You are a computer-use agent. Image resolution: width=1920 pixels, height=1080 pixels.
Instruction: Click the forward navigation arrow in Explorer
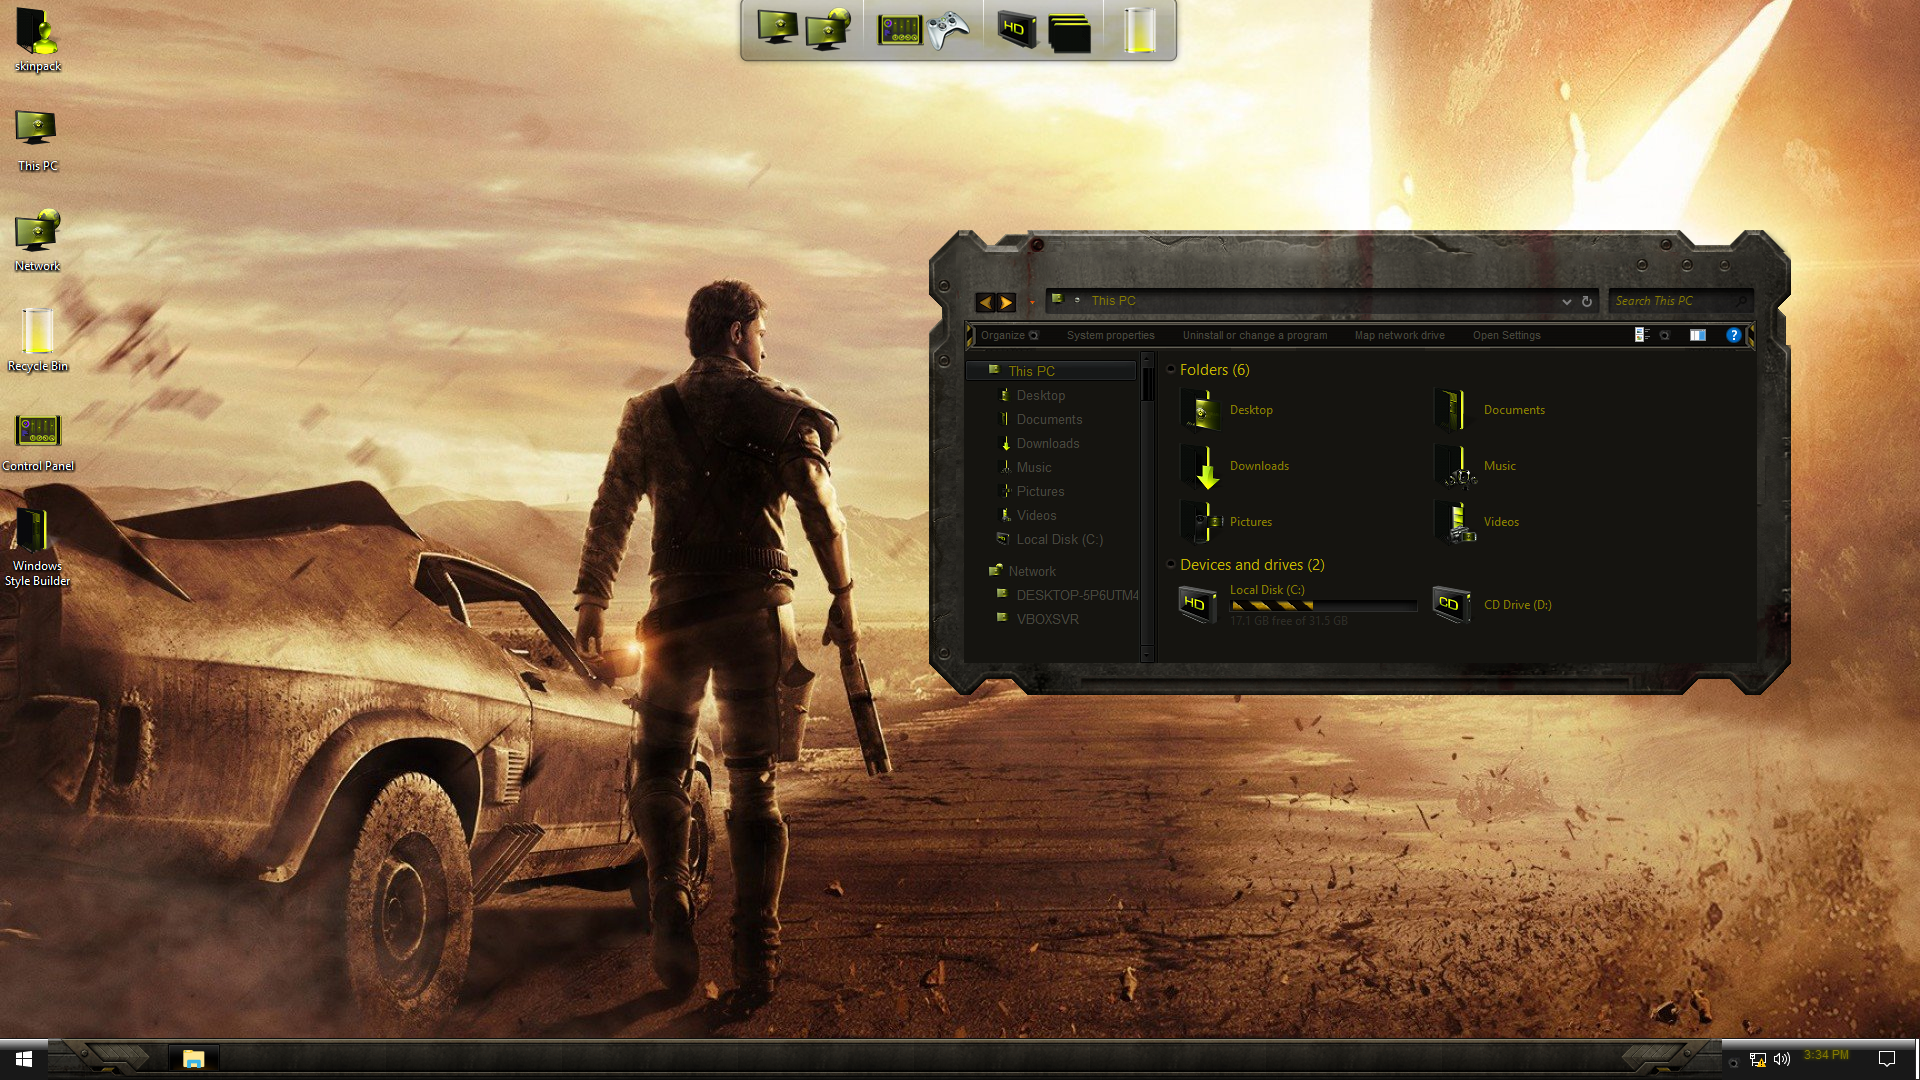pyautogui.click(x=1006, y=302)
